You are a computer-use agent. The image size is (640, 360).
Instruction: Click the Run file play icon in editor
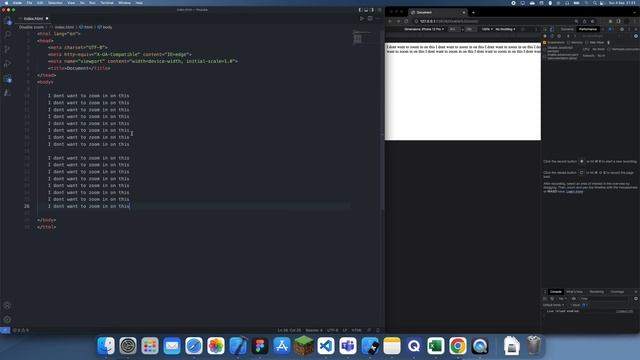pyautogui.click(x=362, y=18)
